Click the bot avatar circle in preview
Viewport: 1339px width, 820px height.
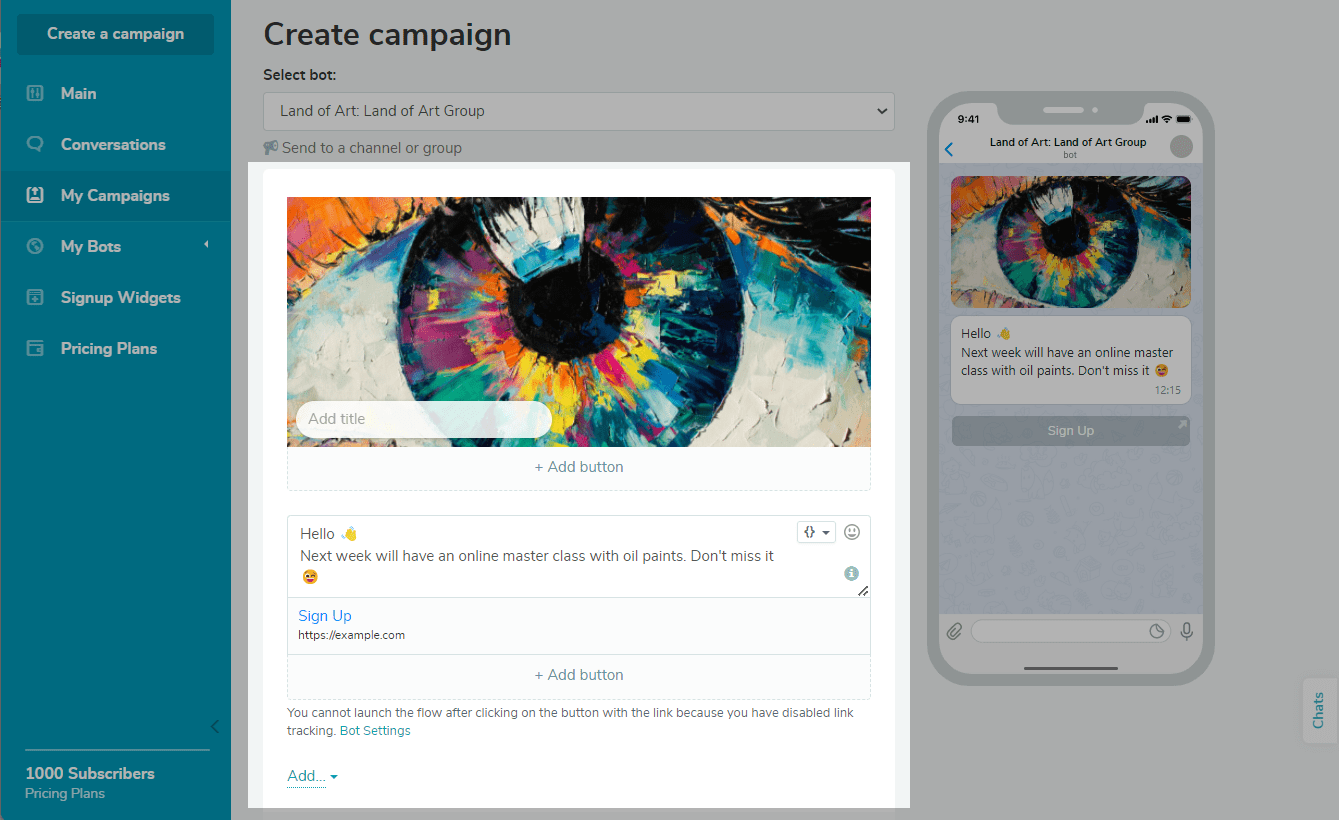click(1181, 147)
